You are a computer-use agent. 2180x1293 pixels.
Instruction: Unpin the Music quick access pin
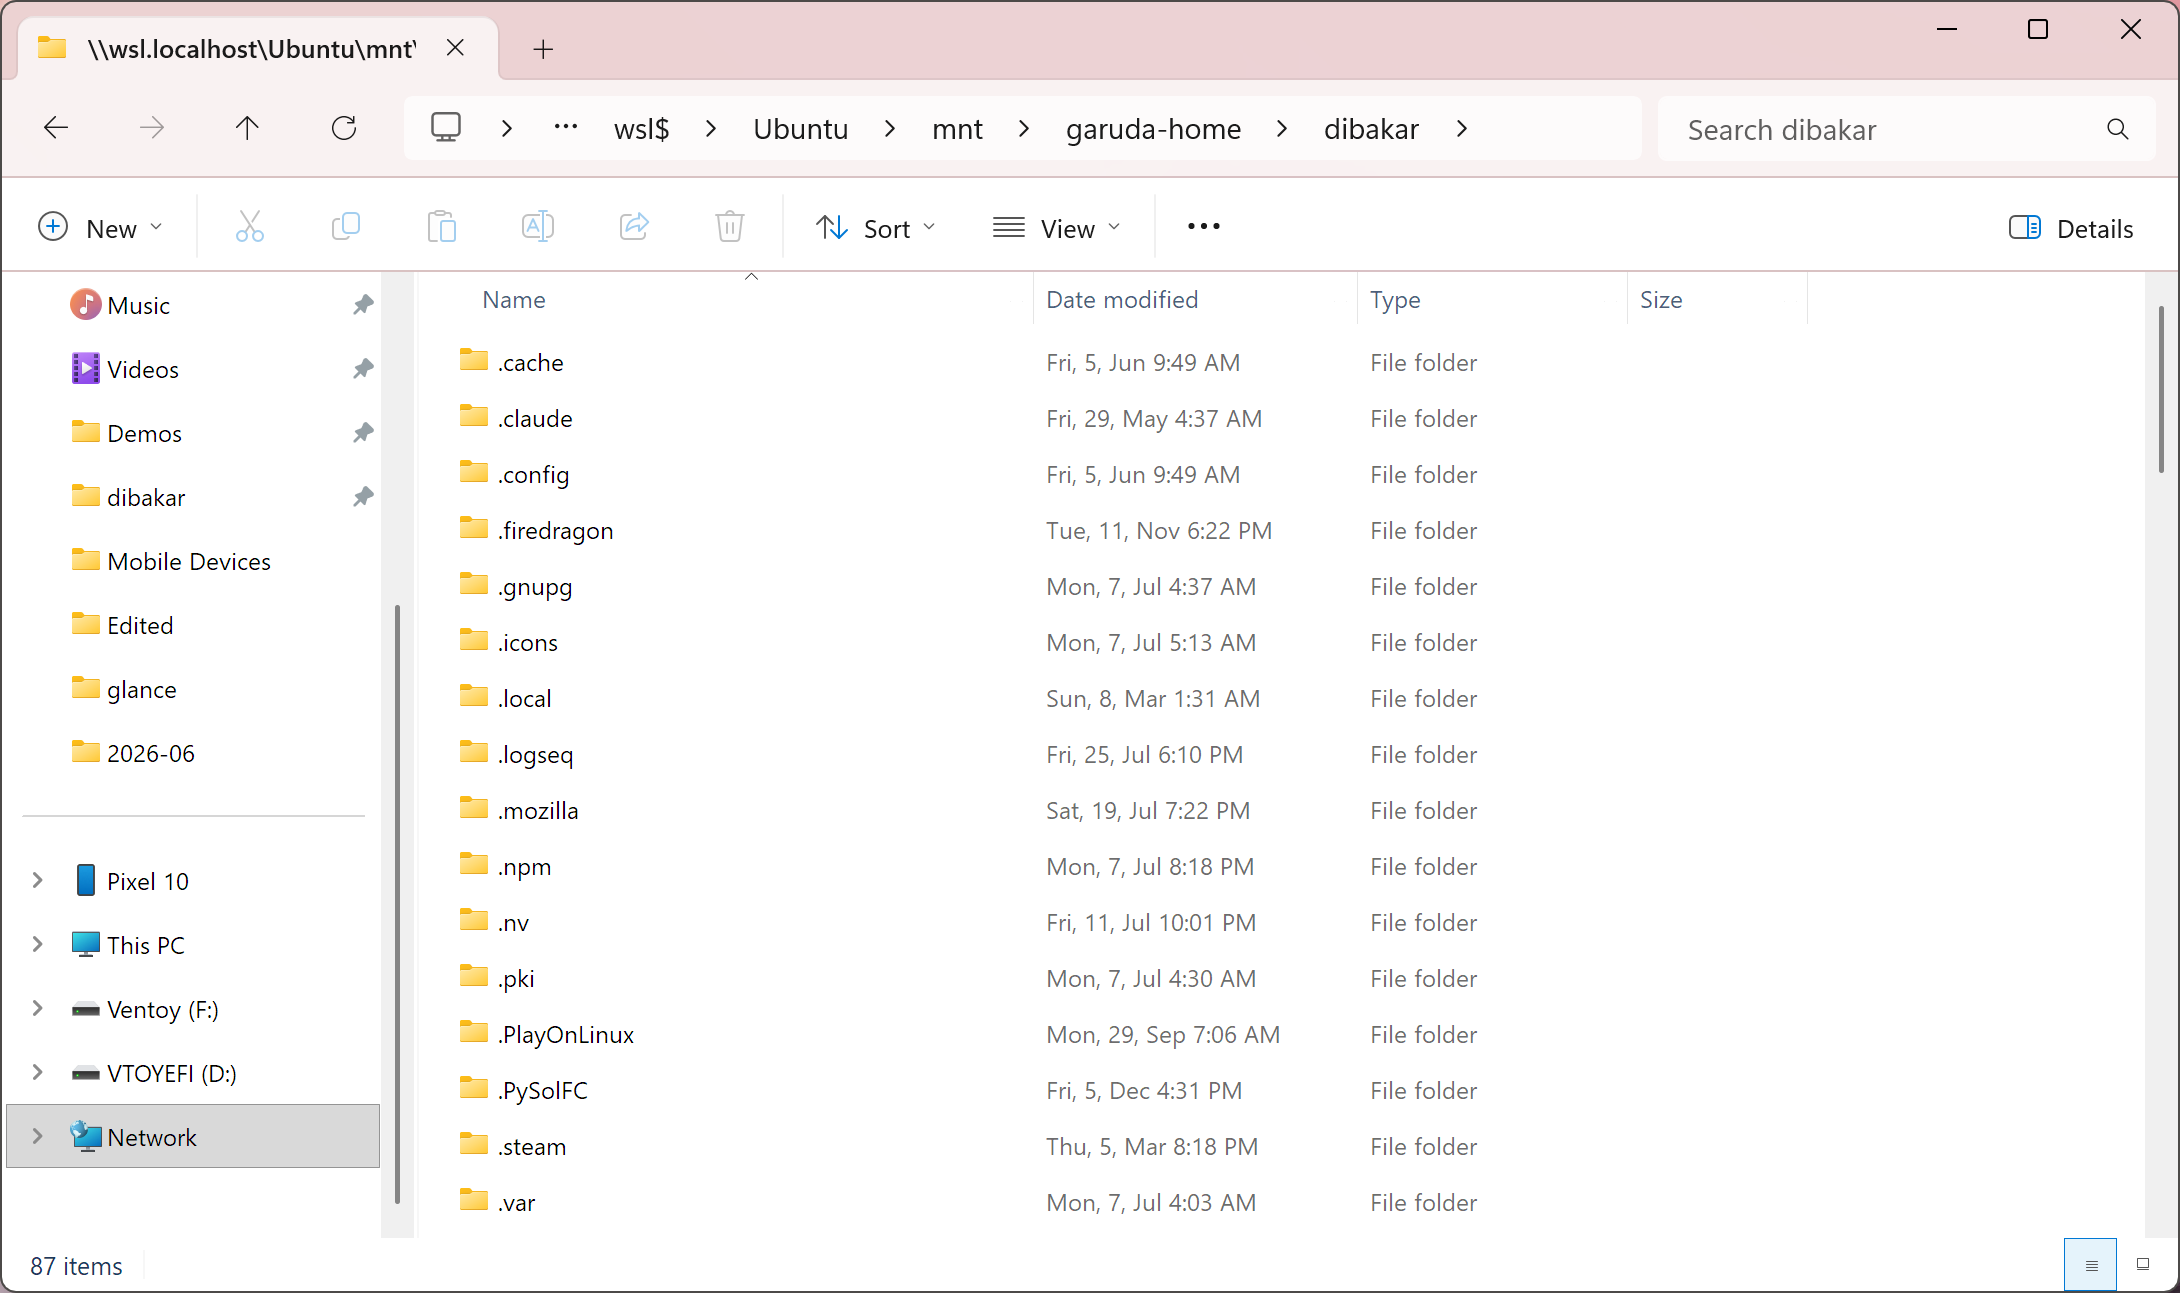(362, 305)
